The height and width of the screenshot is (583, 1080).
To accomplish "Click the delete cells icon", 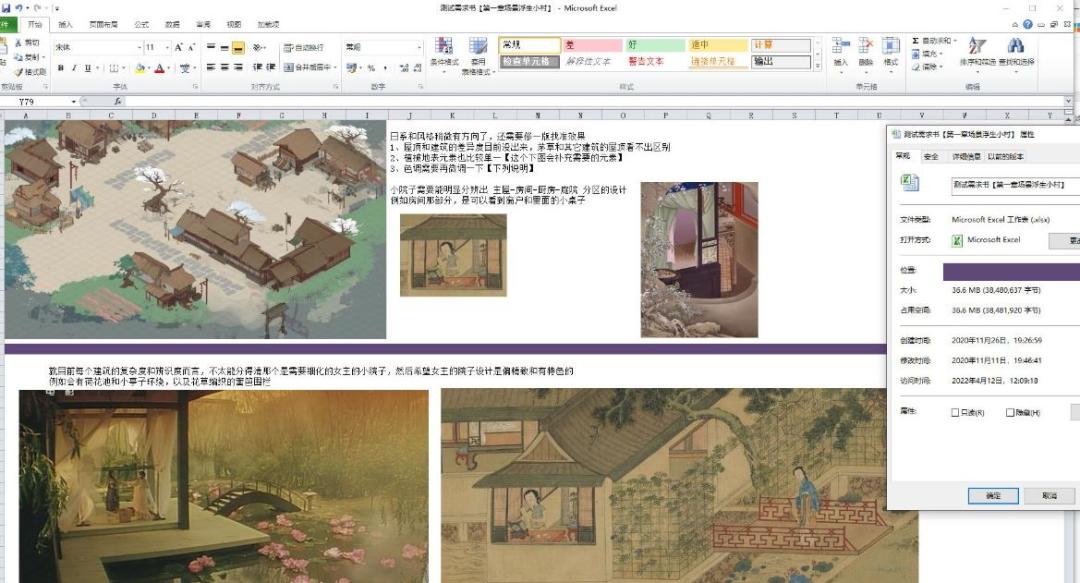I will pos(866,52).
